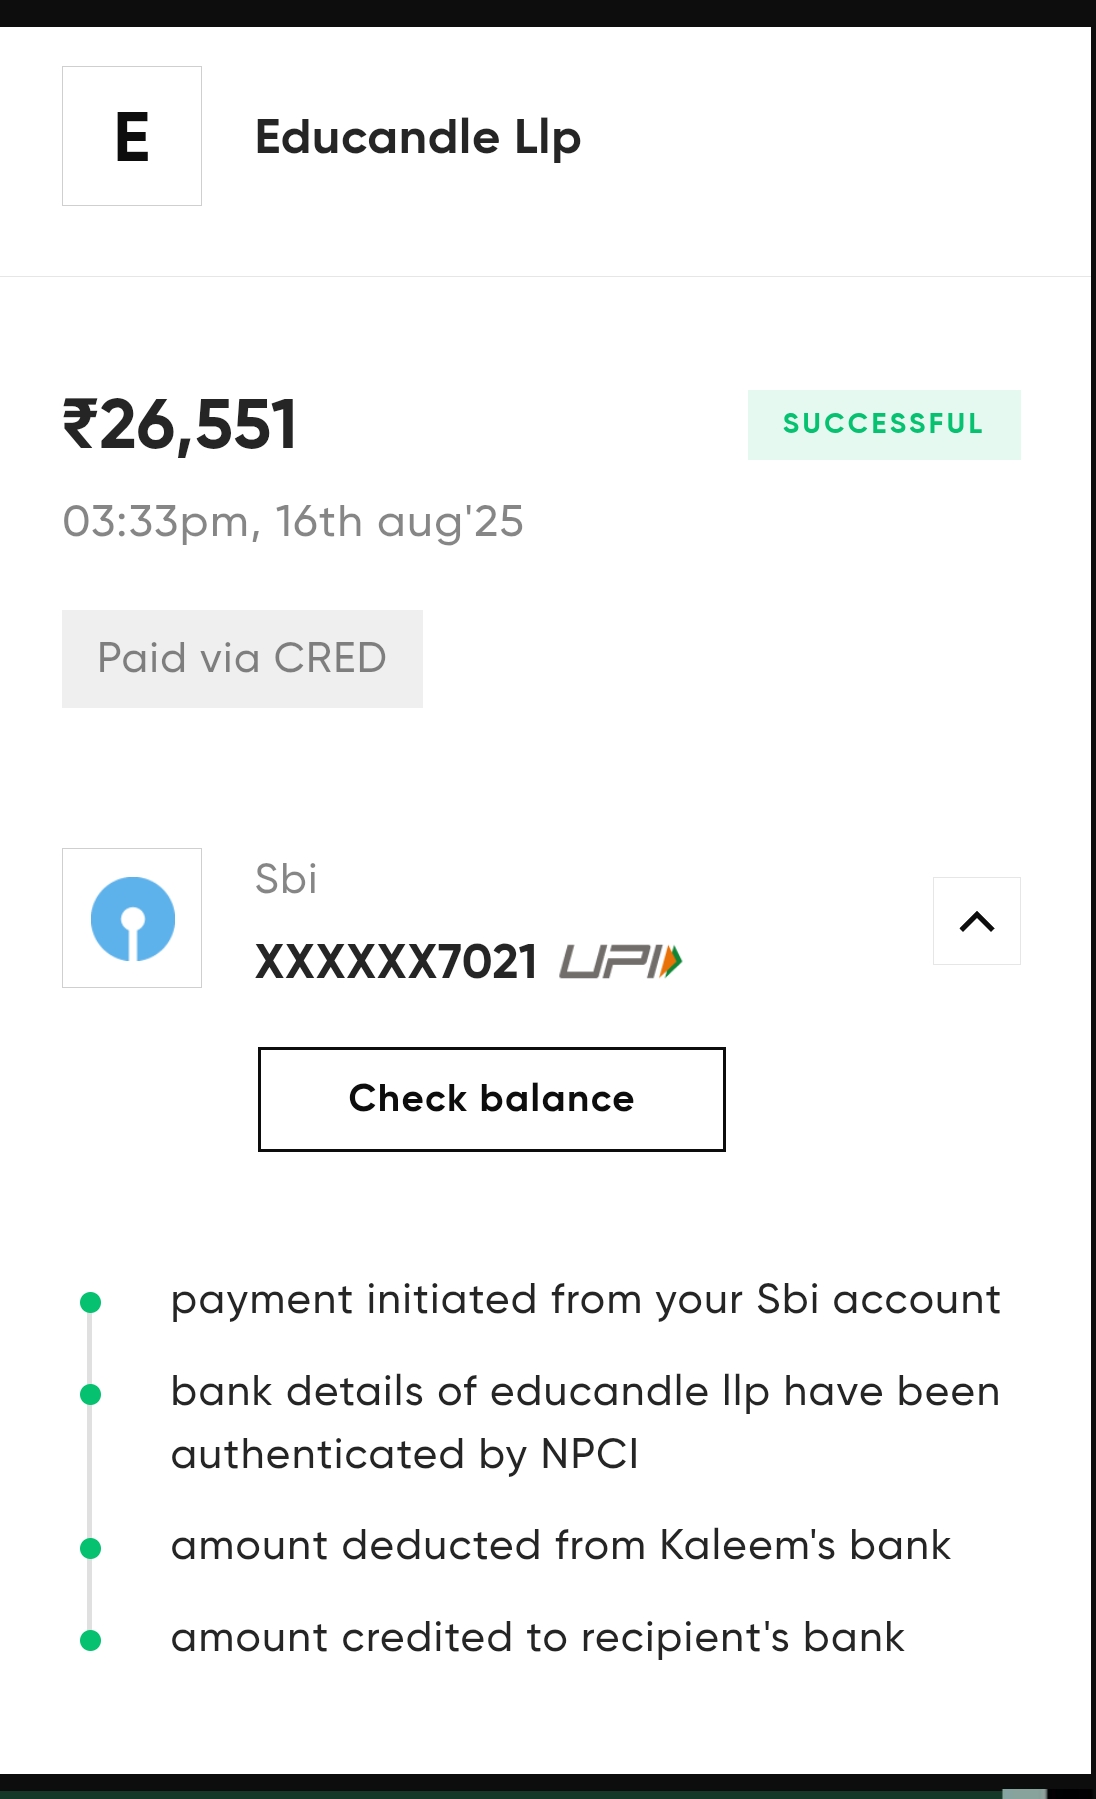Click the UPI logo icon
Image resolution: width=1096 pixels, height=1799 pixels.
click(x=620, y=962)
